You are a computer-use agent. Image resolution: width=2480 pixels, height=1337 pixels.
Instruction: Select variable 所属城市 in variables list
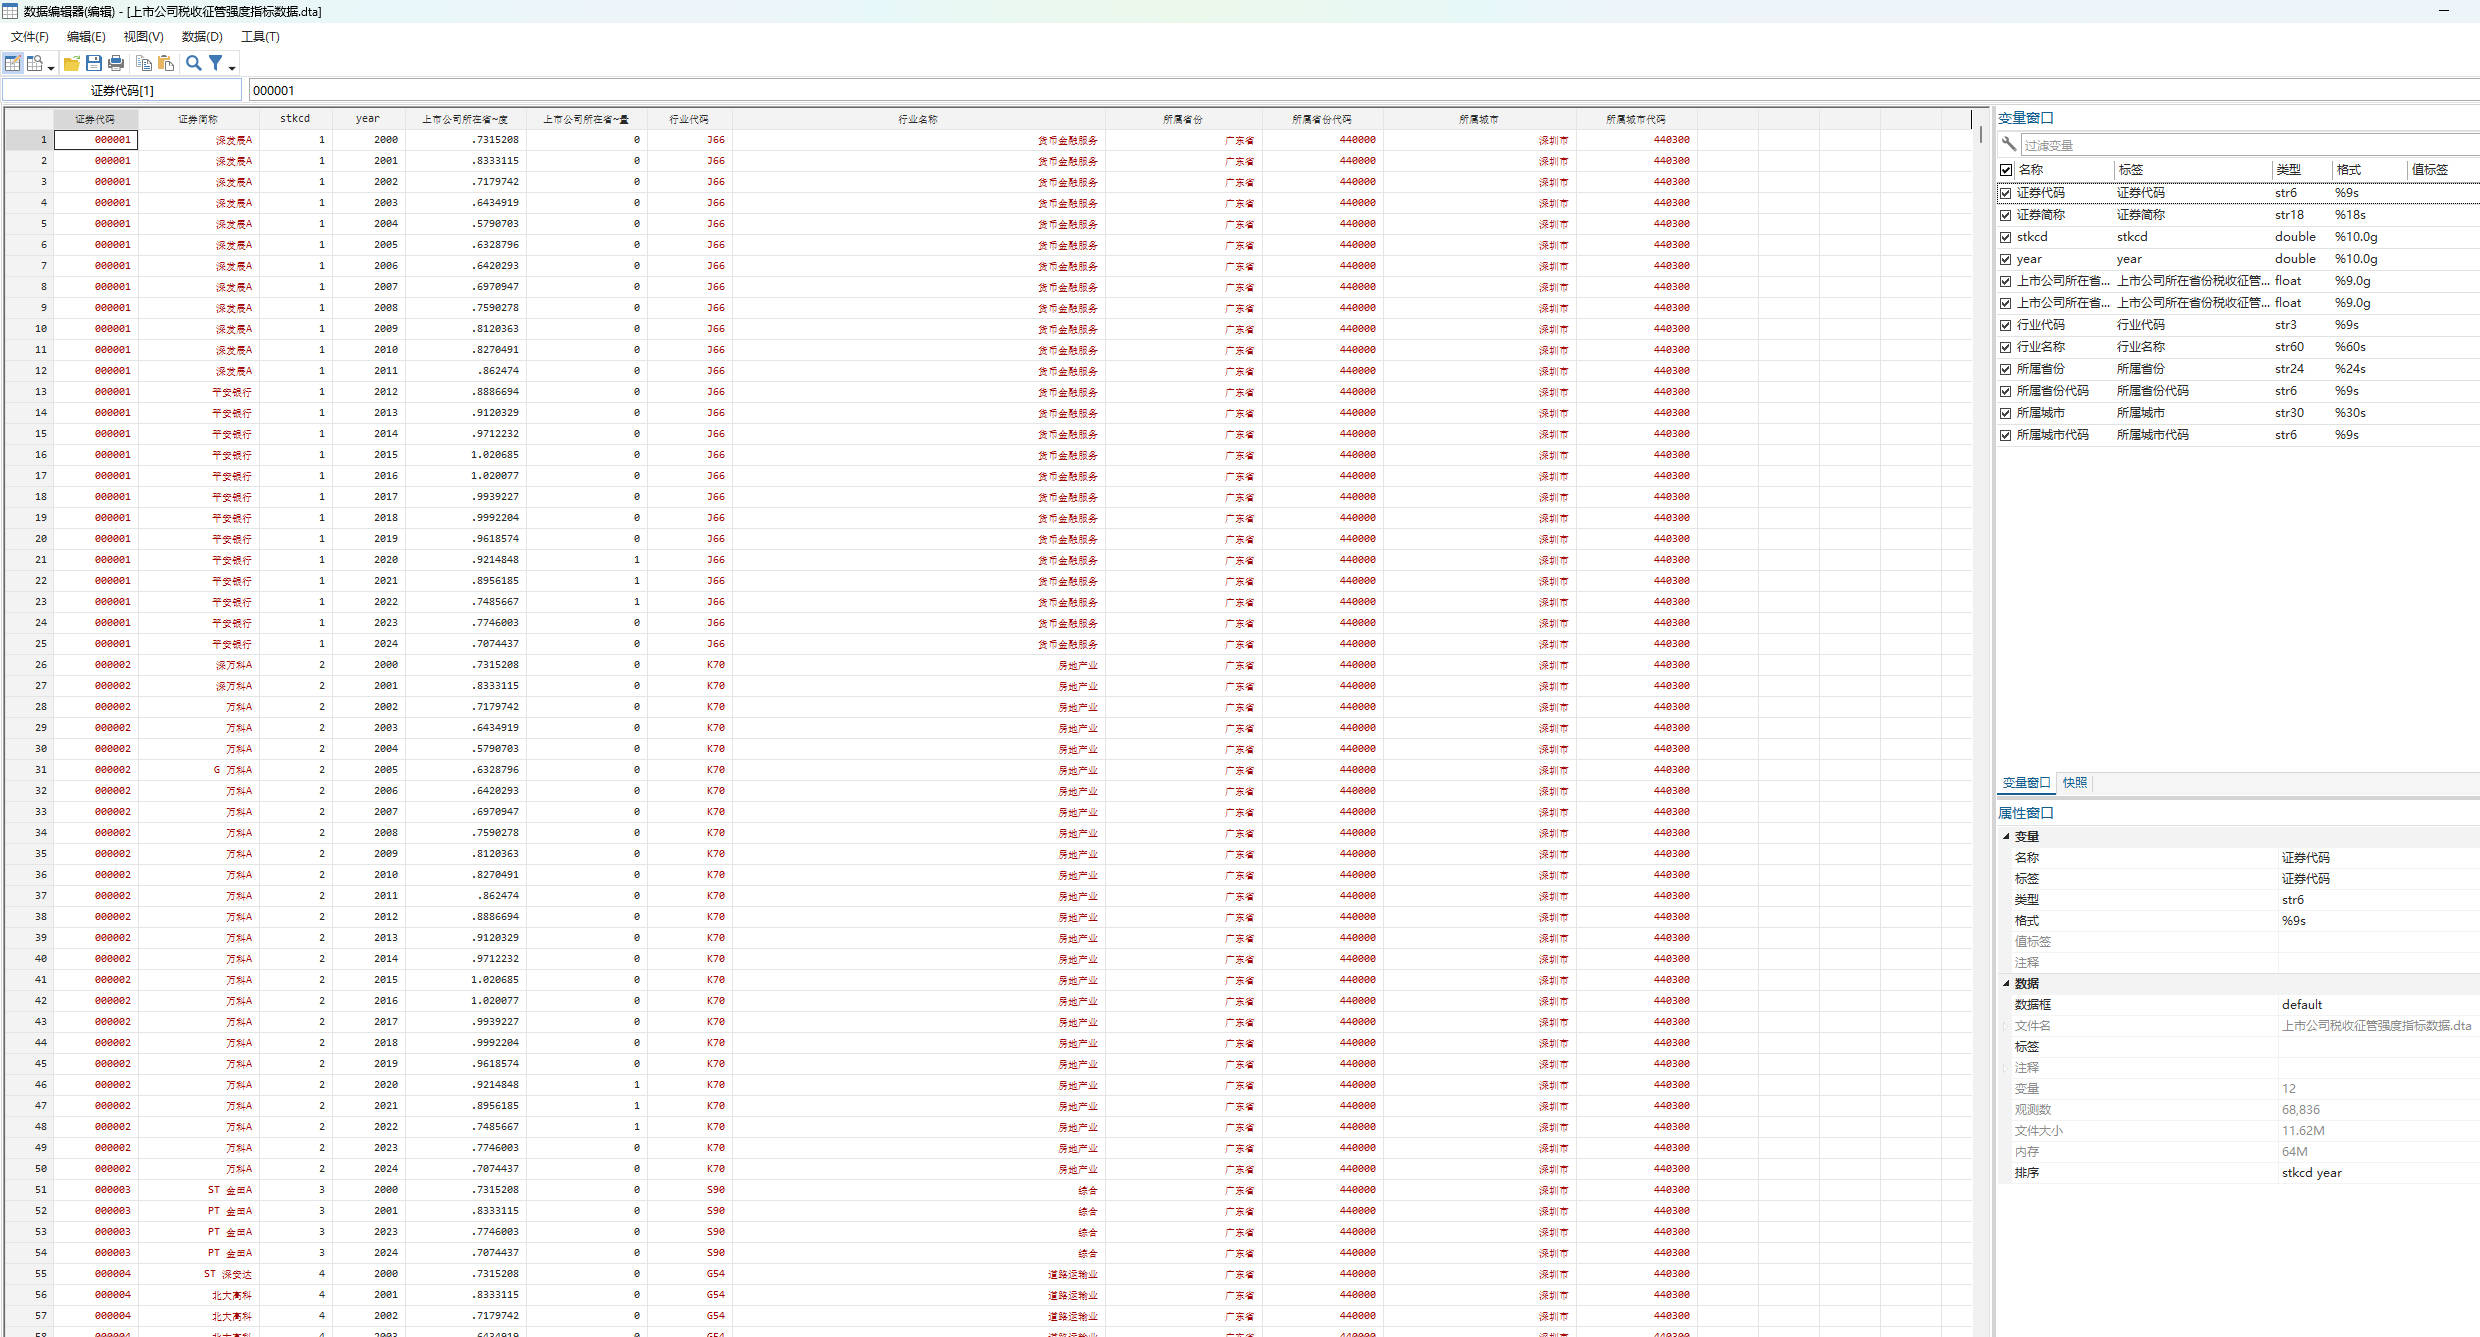[2040, 413]
